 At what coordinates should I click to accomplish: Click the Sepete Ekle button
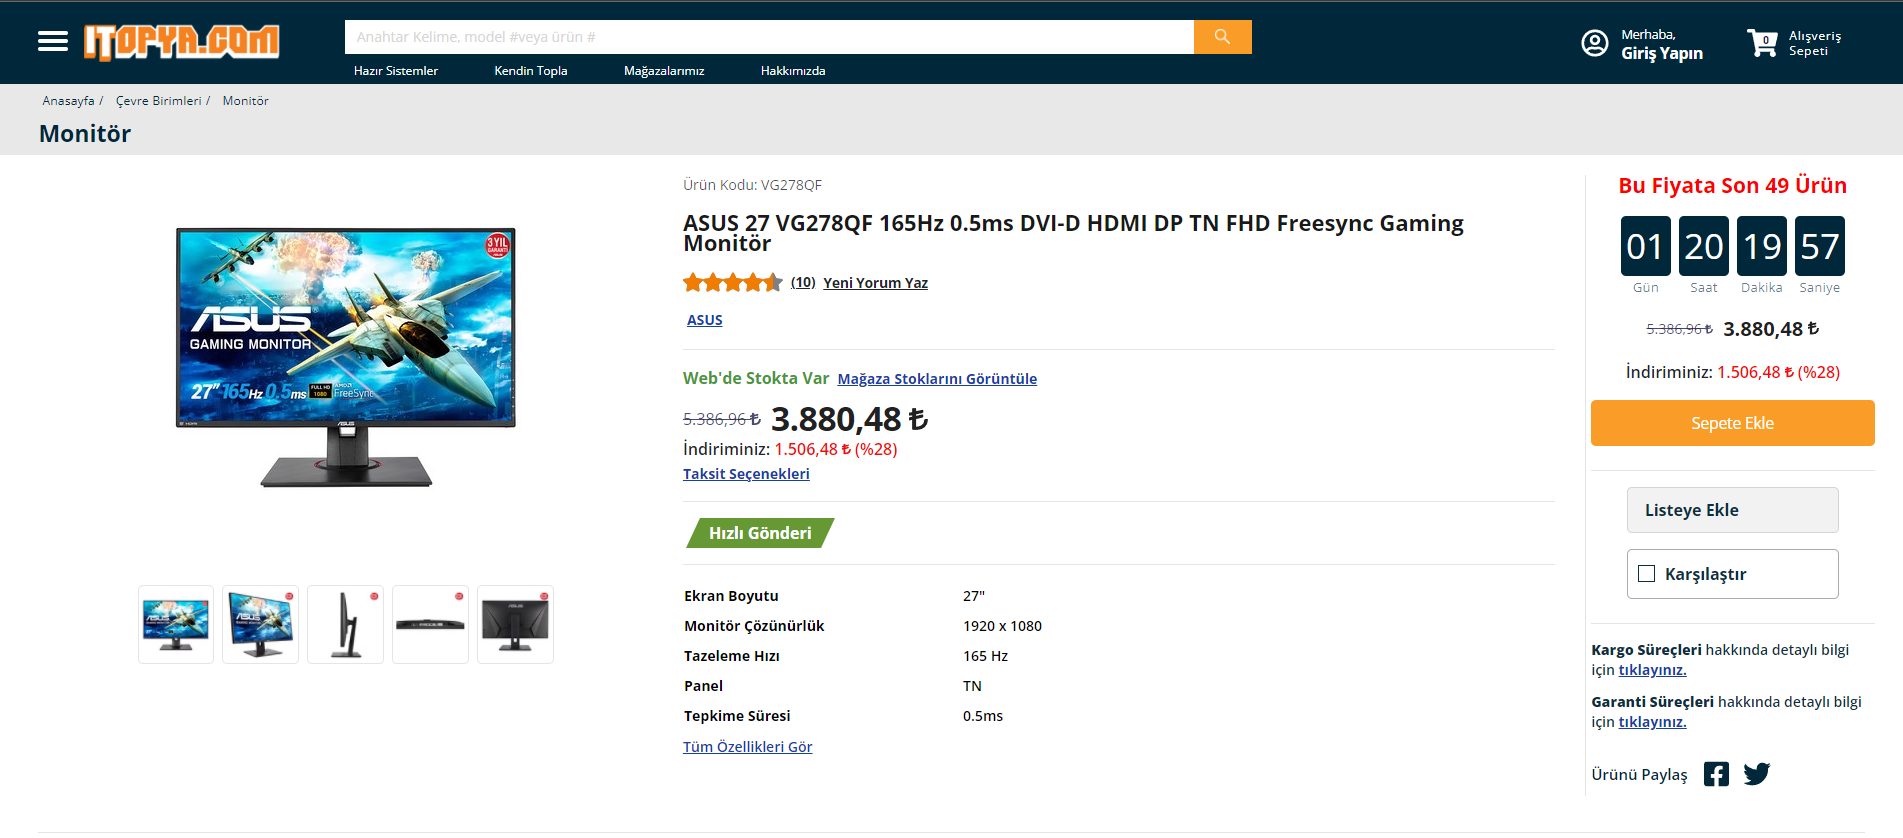pos(1732,423)
